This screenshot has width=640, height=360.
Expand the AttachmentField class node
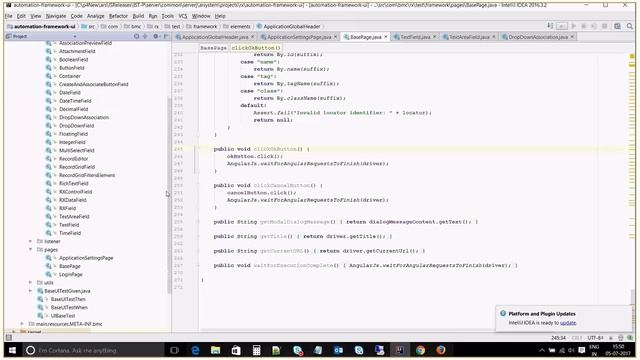(55, 51)
